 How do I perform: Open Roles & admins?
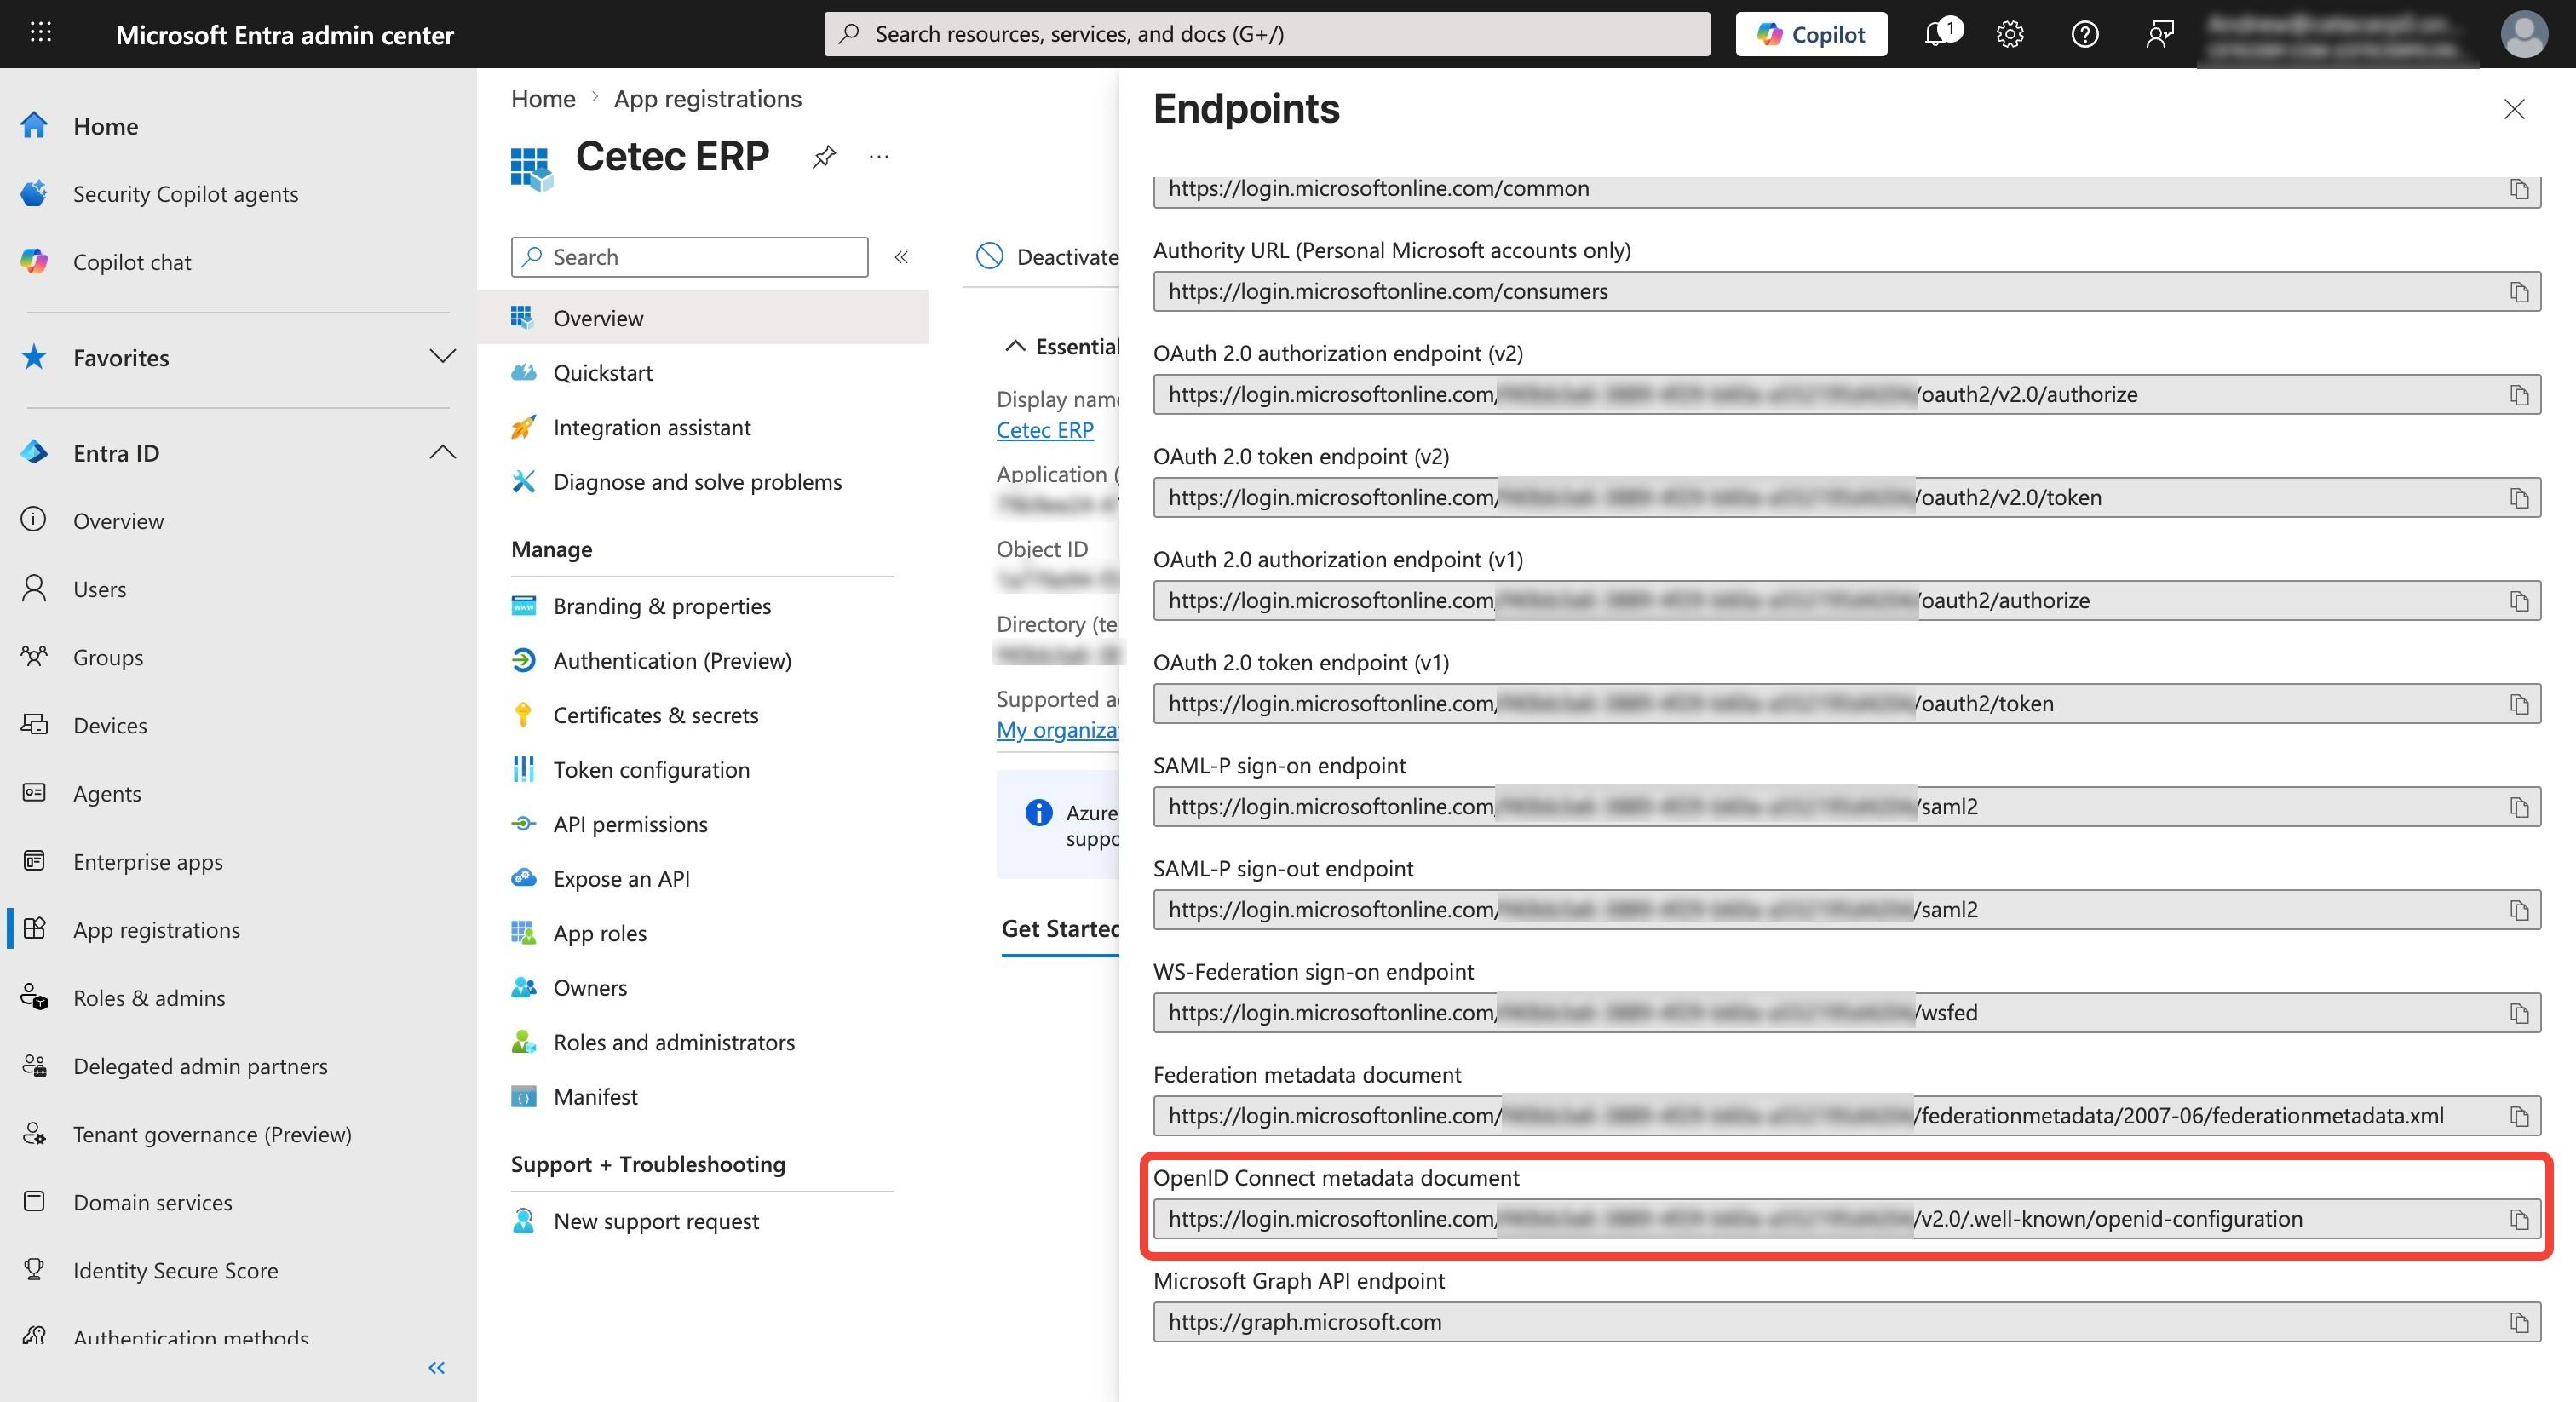(x=149, y=998)
